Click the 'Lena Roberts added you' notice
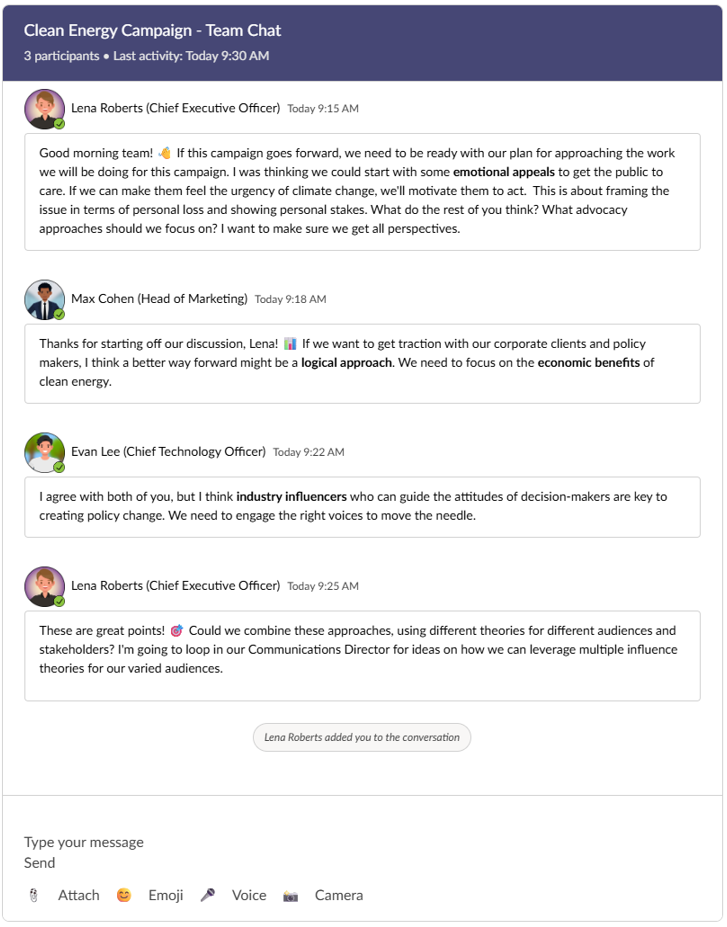 (x=362, y=737)
